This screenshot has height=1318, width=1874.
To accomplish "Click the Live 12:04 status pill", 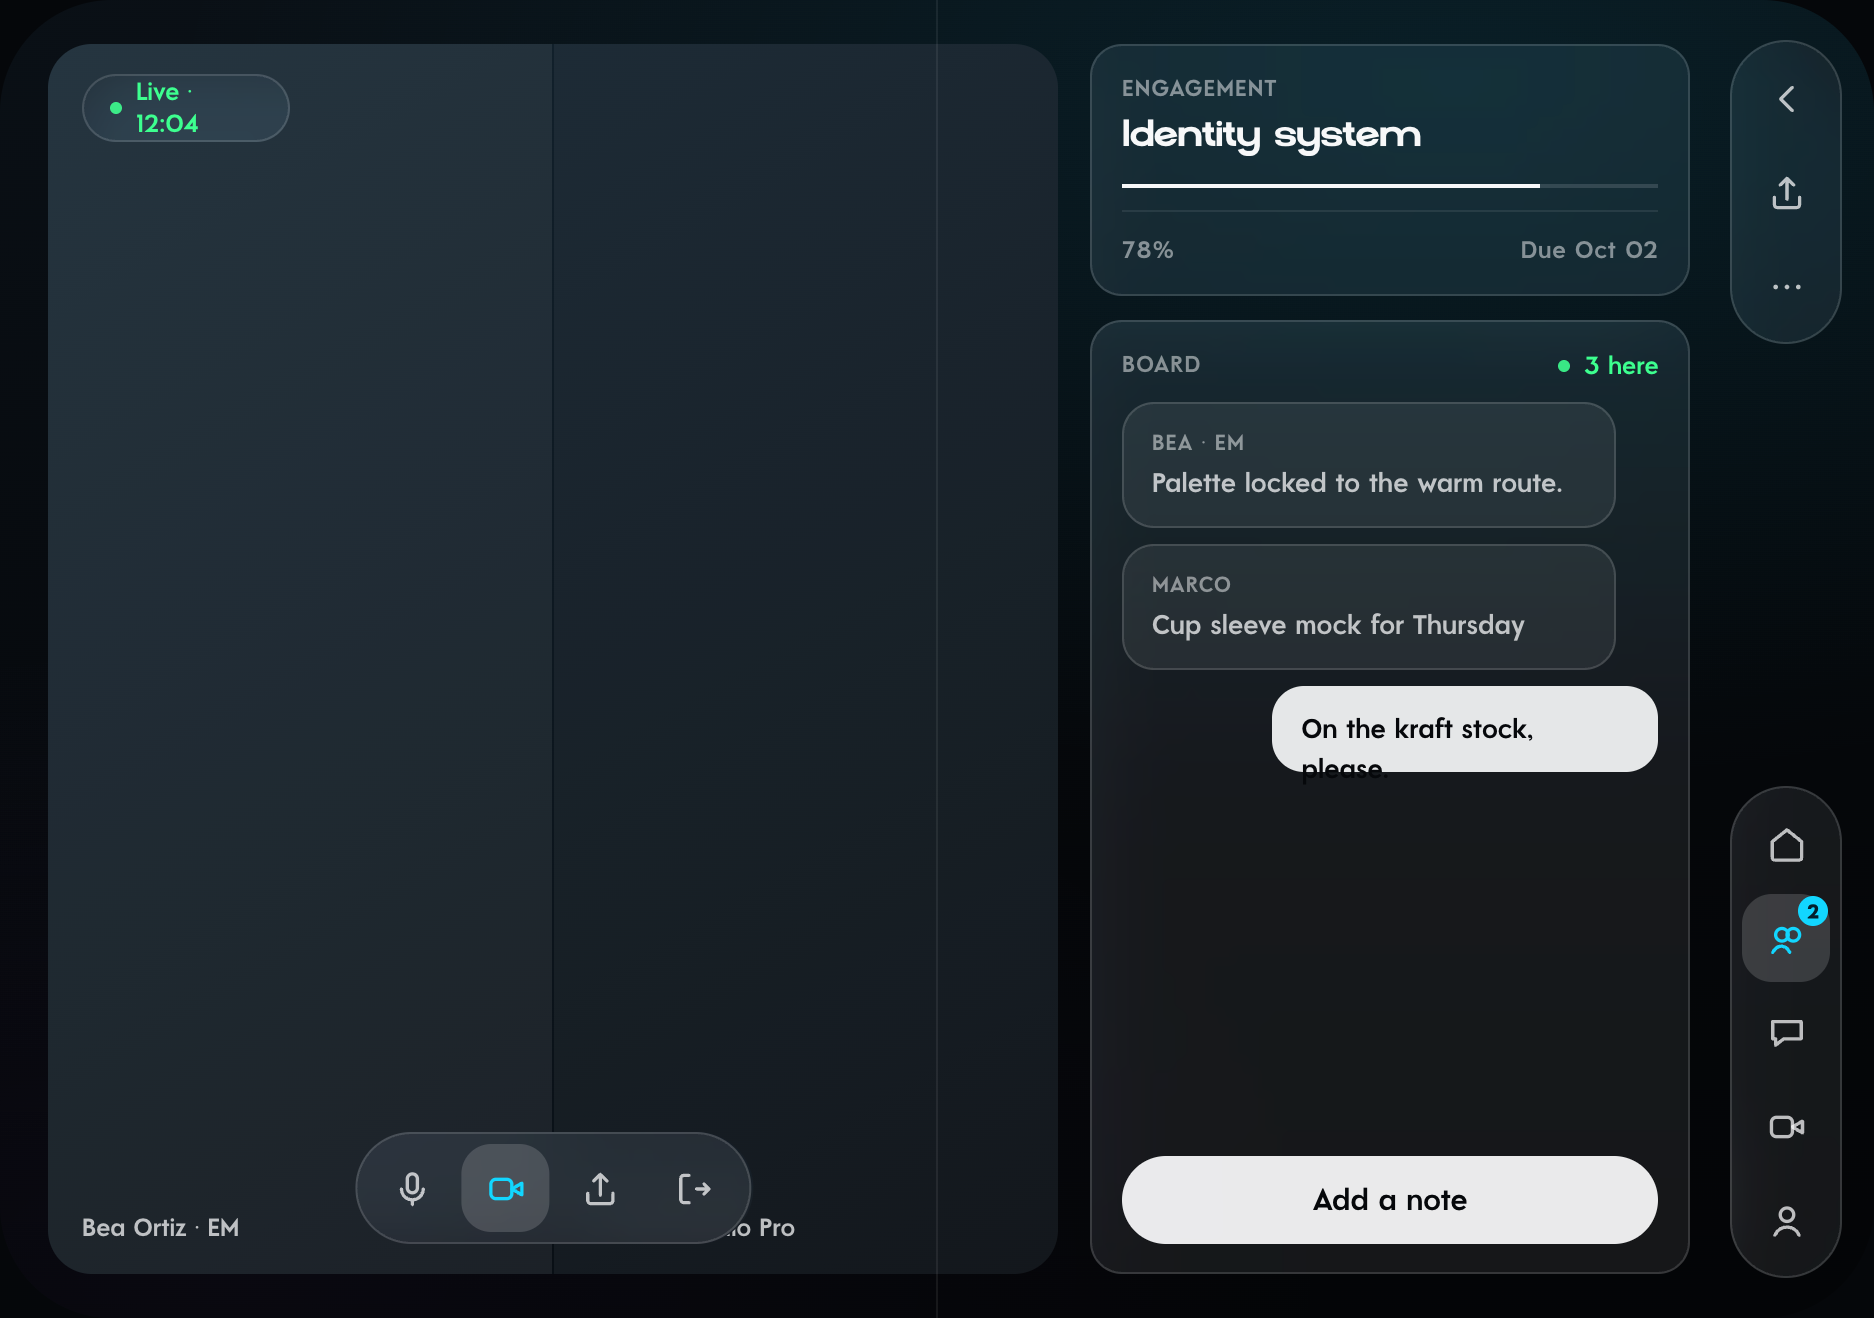I will coord(186,108).
